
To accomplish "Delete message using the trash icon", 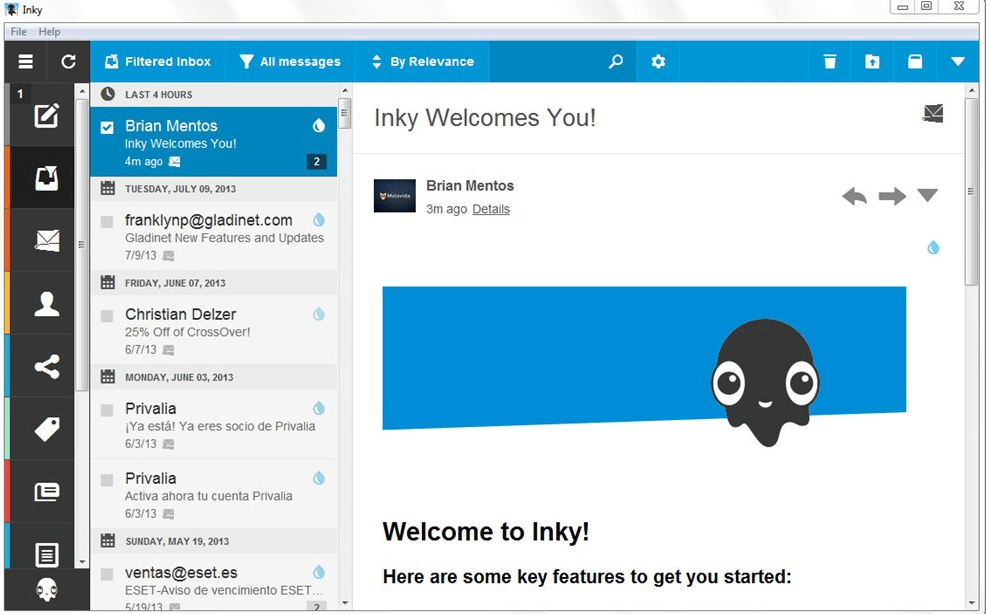I will pyautogui.click(x=829, y=62).
